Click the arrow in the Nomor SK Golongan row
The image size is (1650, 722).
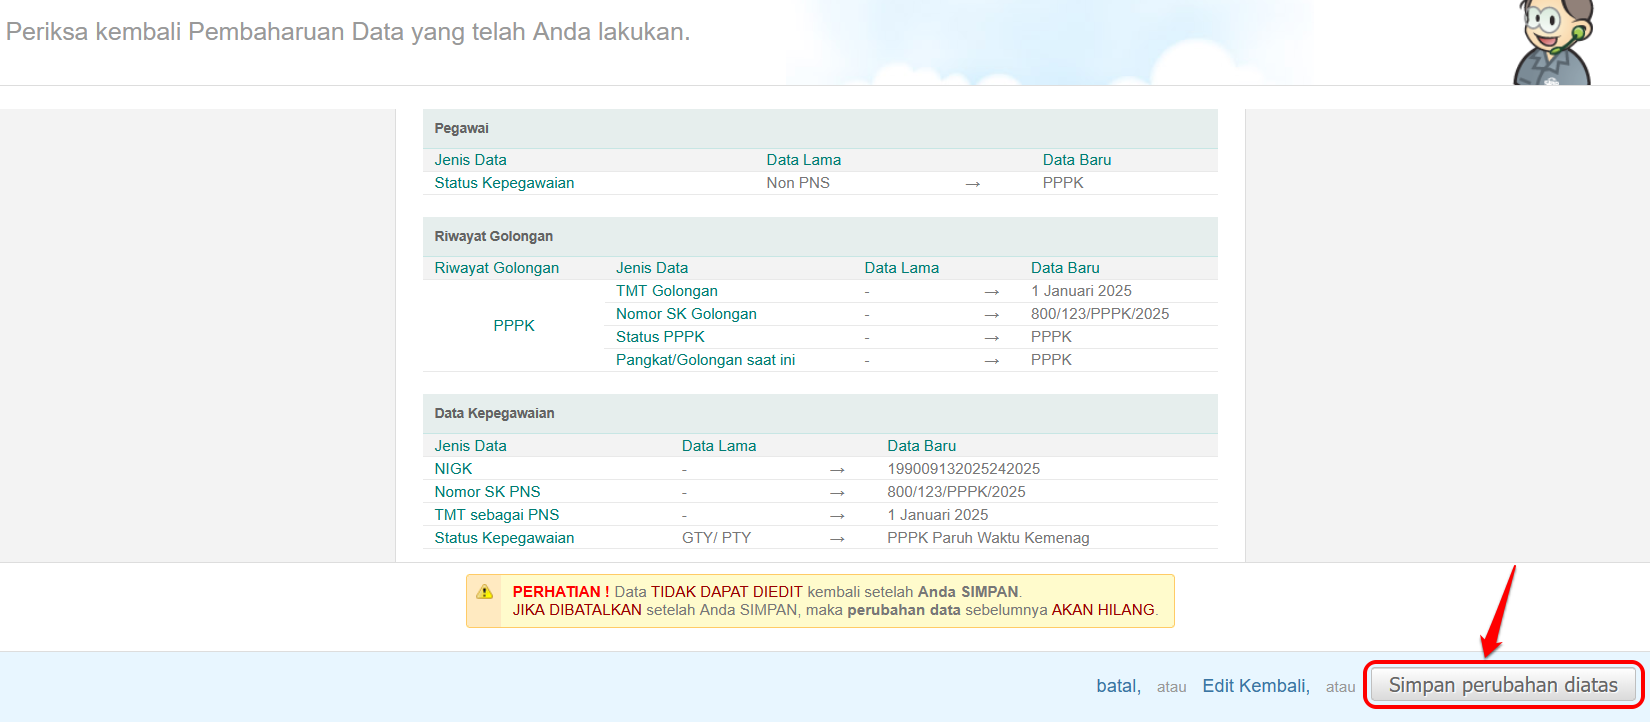(991, 315)
